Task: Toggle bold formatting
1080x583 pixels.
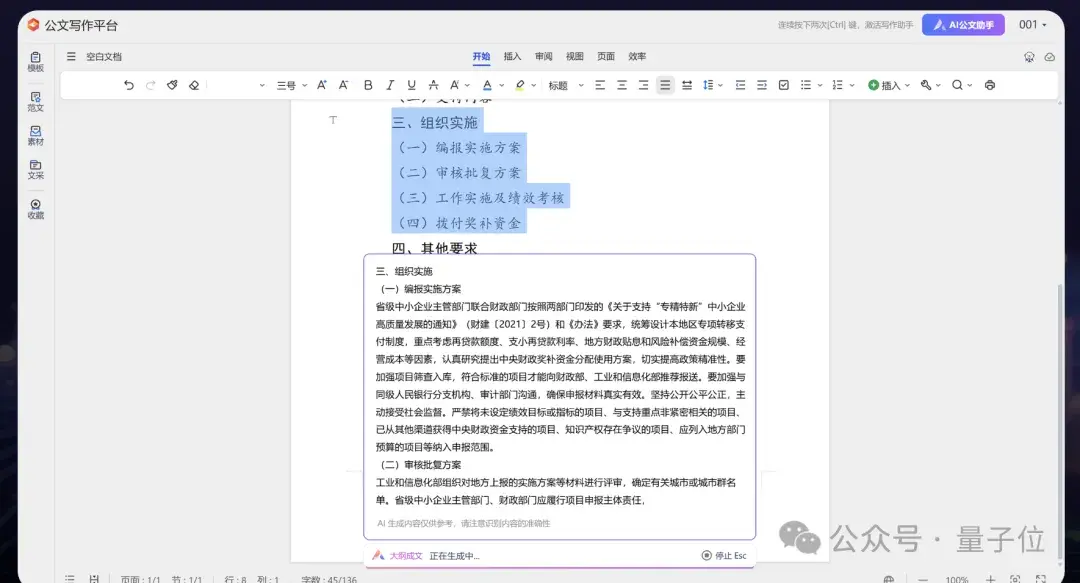Action: [x=368, y=85]
